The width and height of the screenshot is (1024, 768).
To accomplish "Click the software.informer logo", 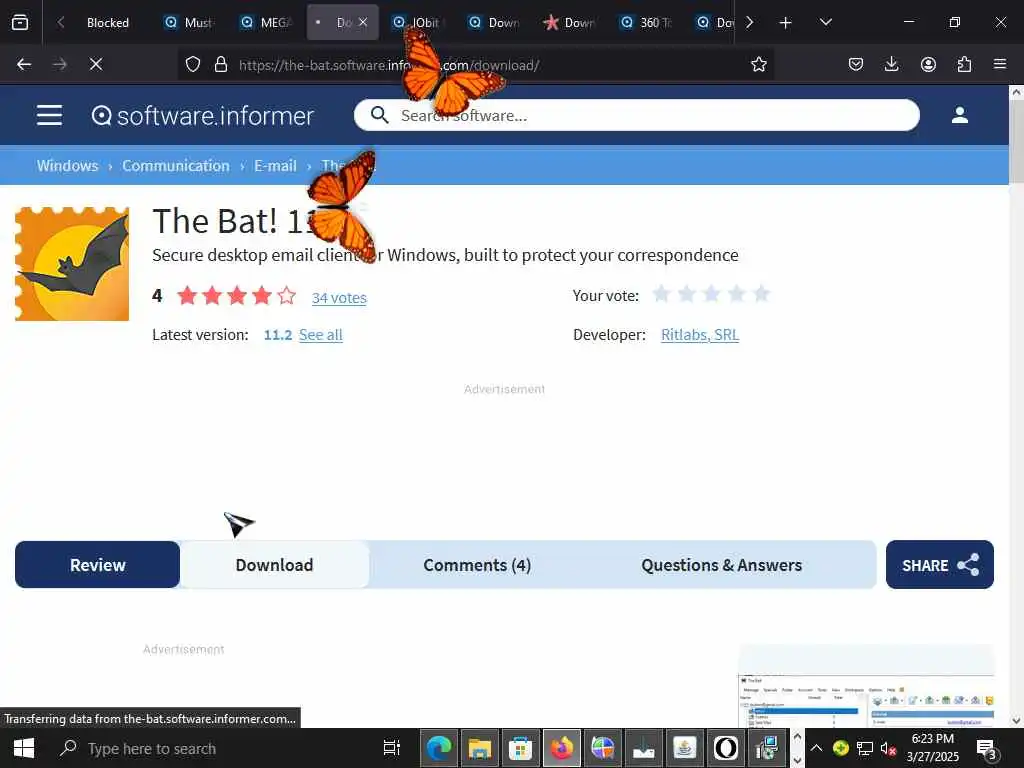I will (x=202, y=116).
